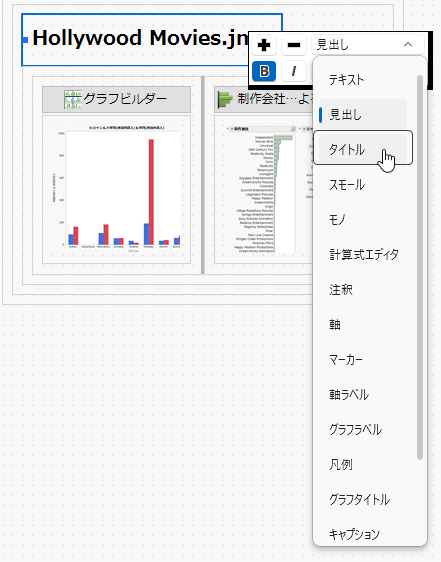
Task: Select the タイトル style option
Action: [x=363, y=148]
